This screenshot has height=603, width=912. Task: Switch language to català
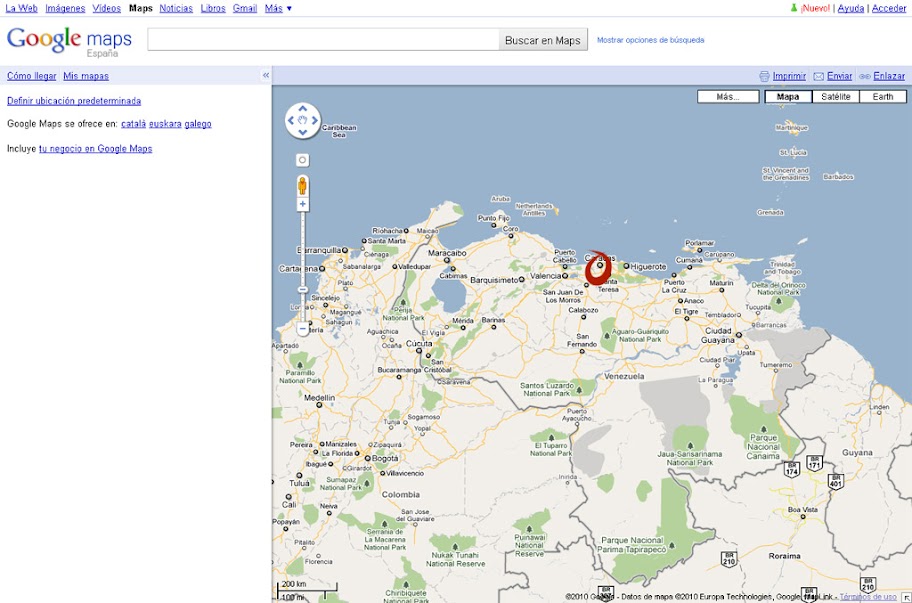133,124
